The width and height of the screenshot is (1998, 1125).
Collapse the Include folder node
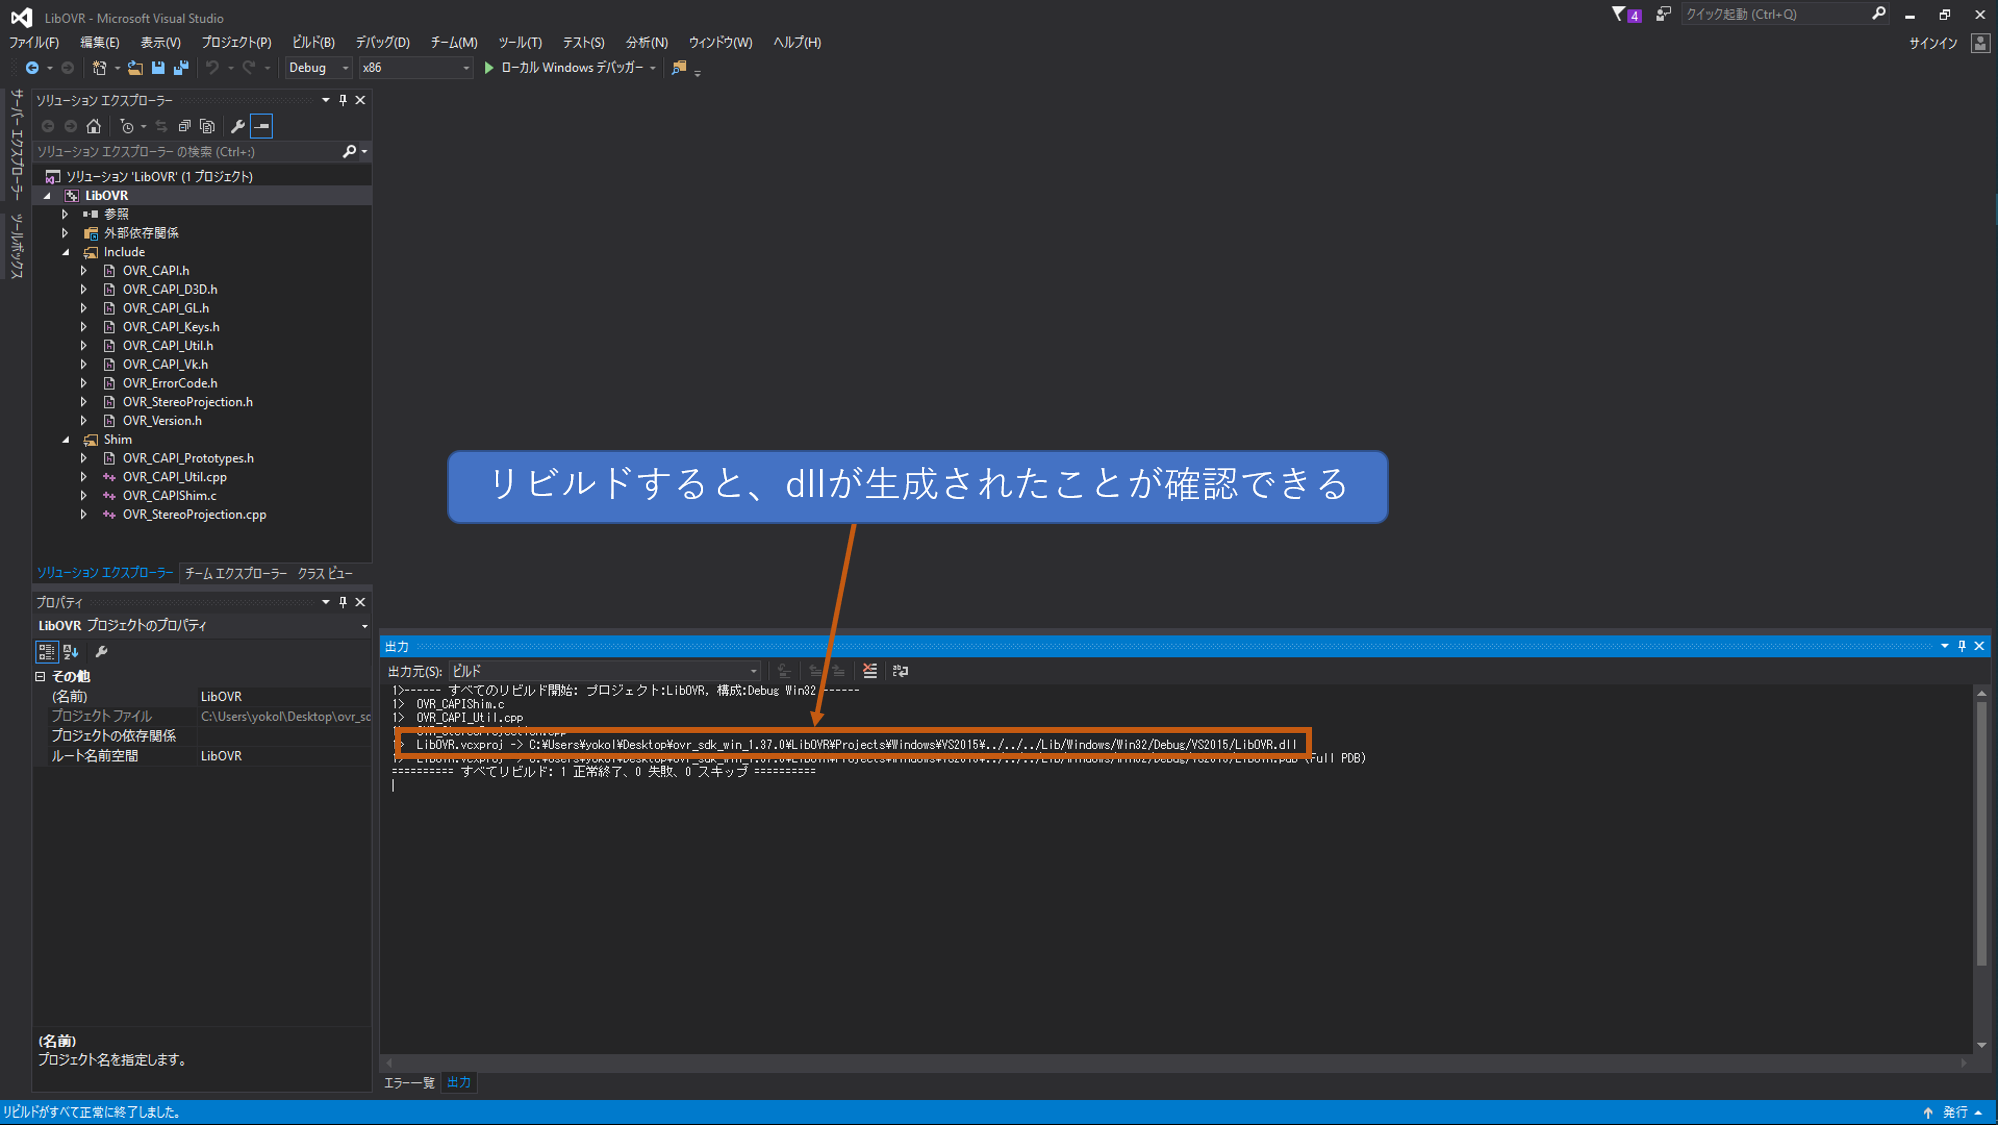pyautogui.click(x=66, y=252)
